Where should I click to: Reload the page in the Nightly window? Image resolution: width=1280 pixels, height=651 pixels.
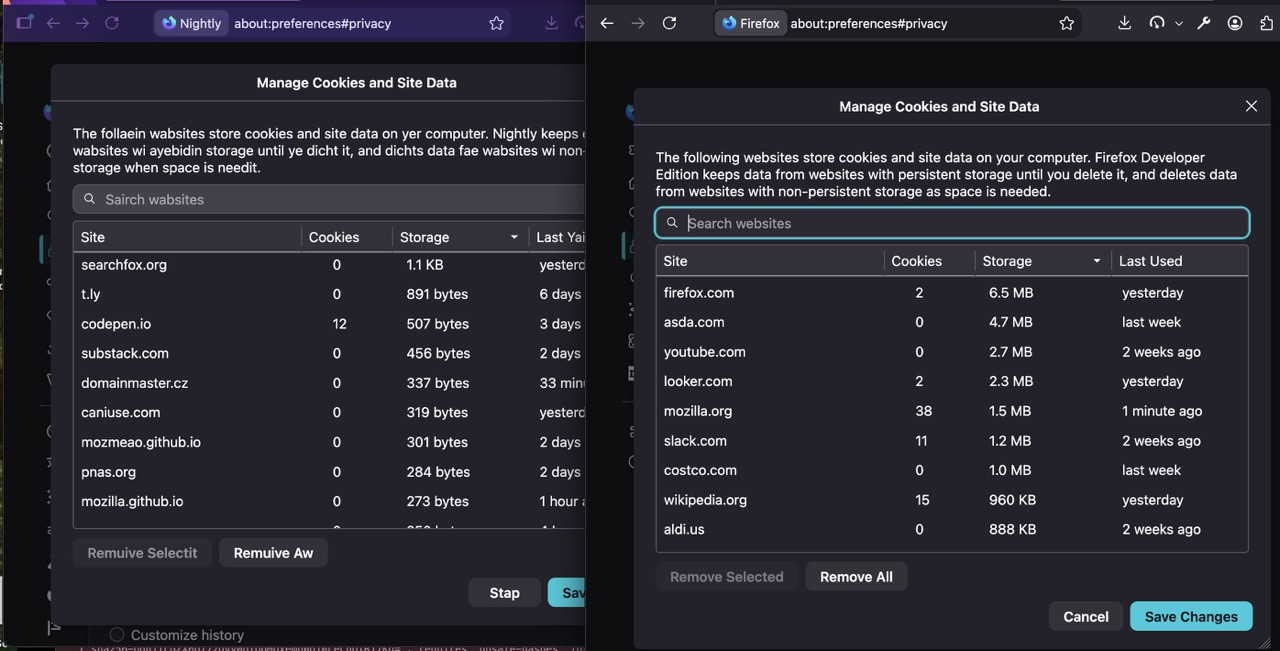click(112, 22)
